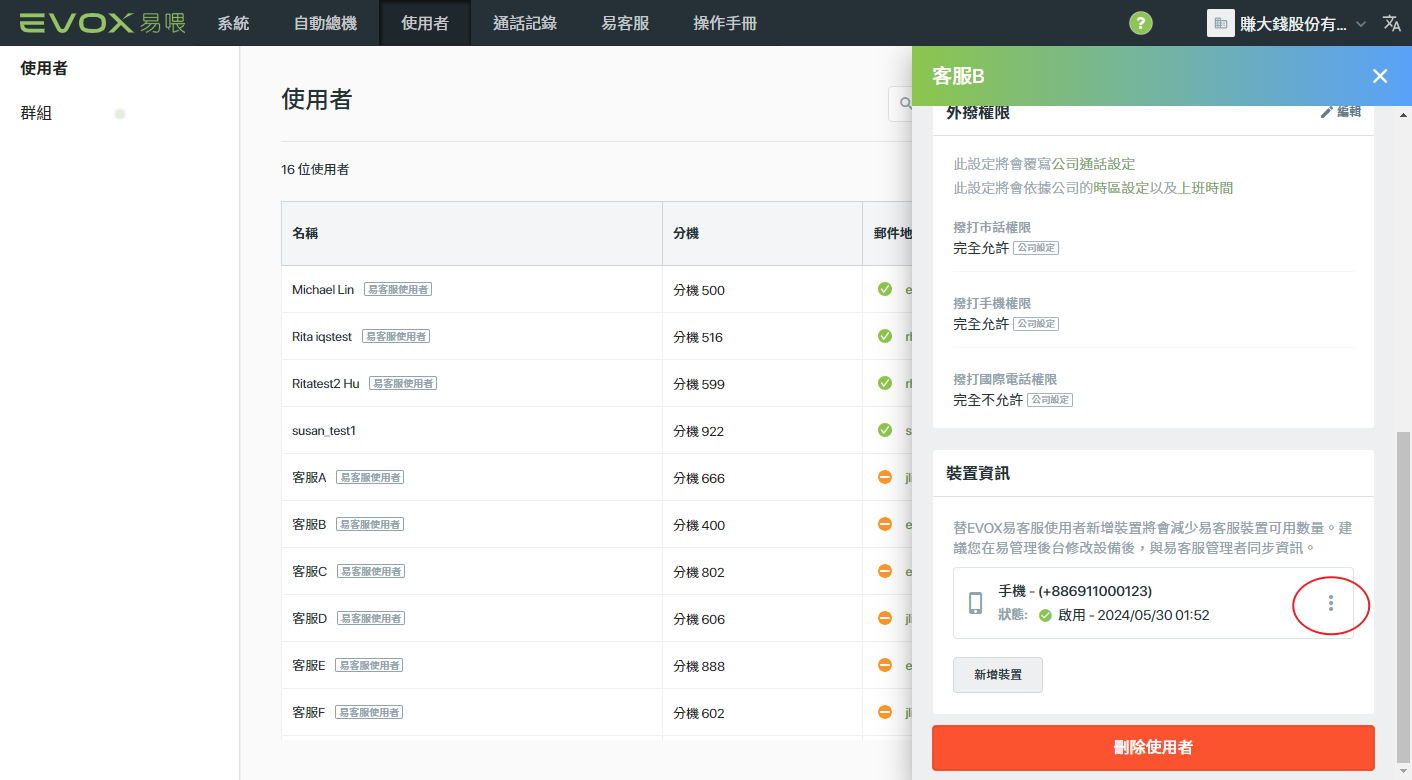Click the company building icon
The image size is (1412, 780).
pyautogui.click(x=1221, y=23)
